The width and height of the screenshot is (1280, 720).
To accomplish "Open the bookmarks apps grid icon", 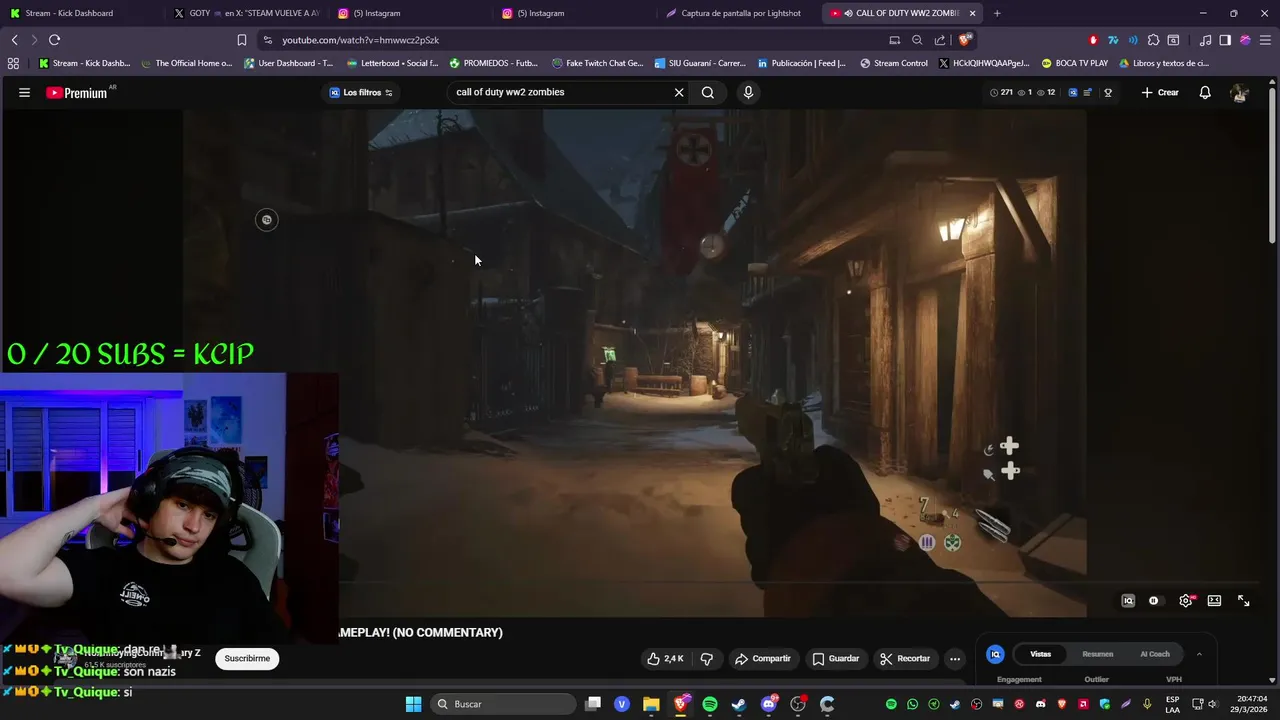I will coord(13,63).
